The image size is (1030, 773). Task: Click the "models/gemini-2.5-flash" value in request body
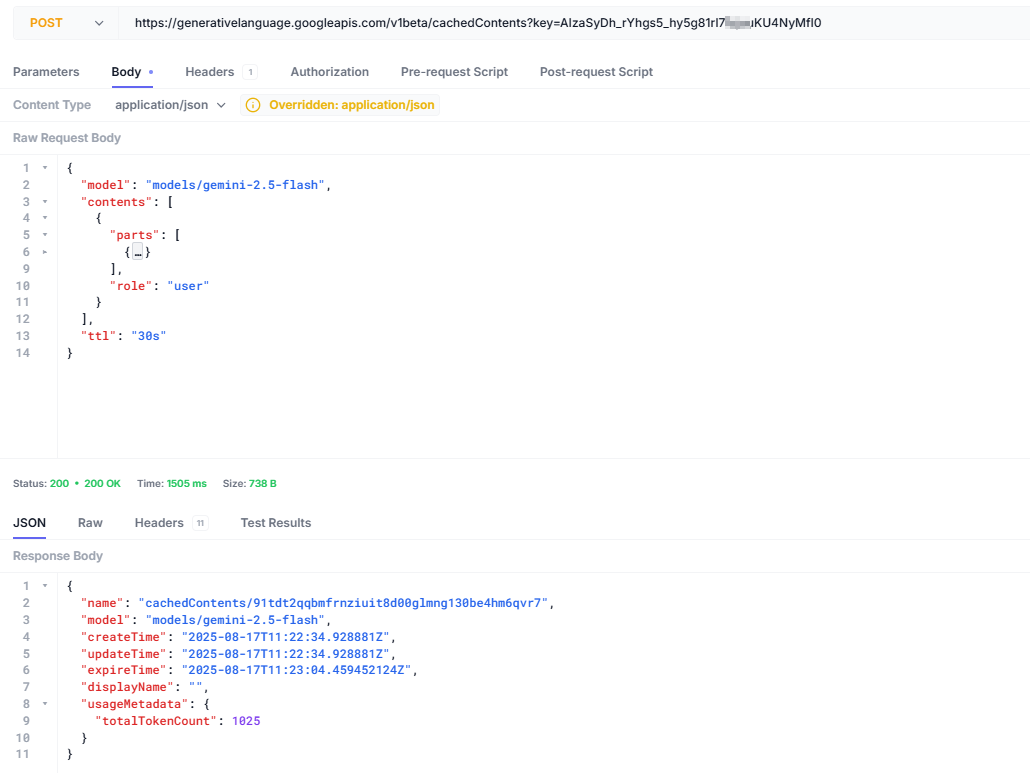235,185
